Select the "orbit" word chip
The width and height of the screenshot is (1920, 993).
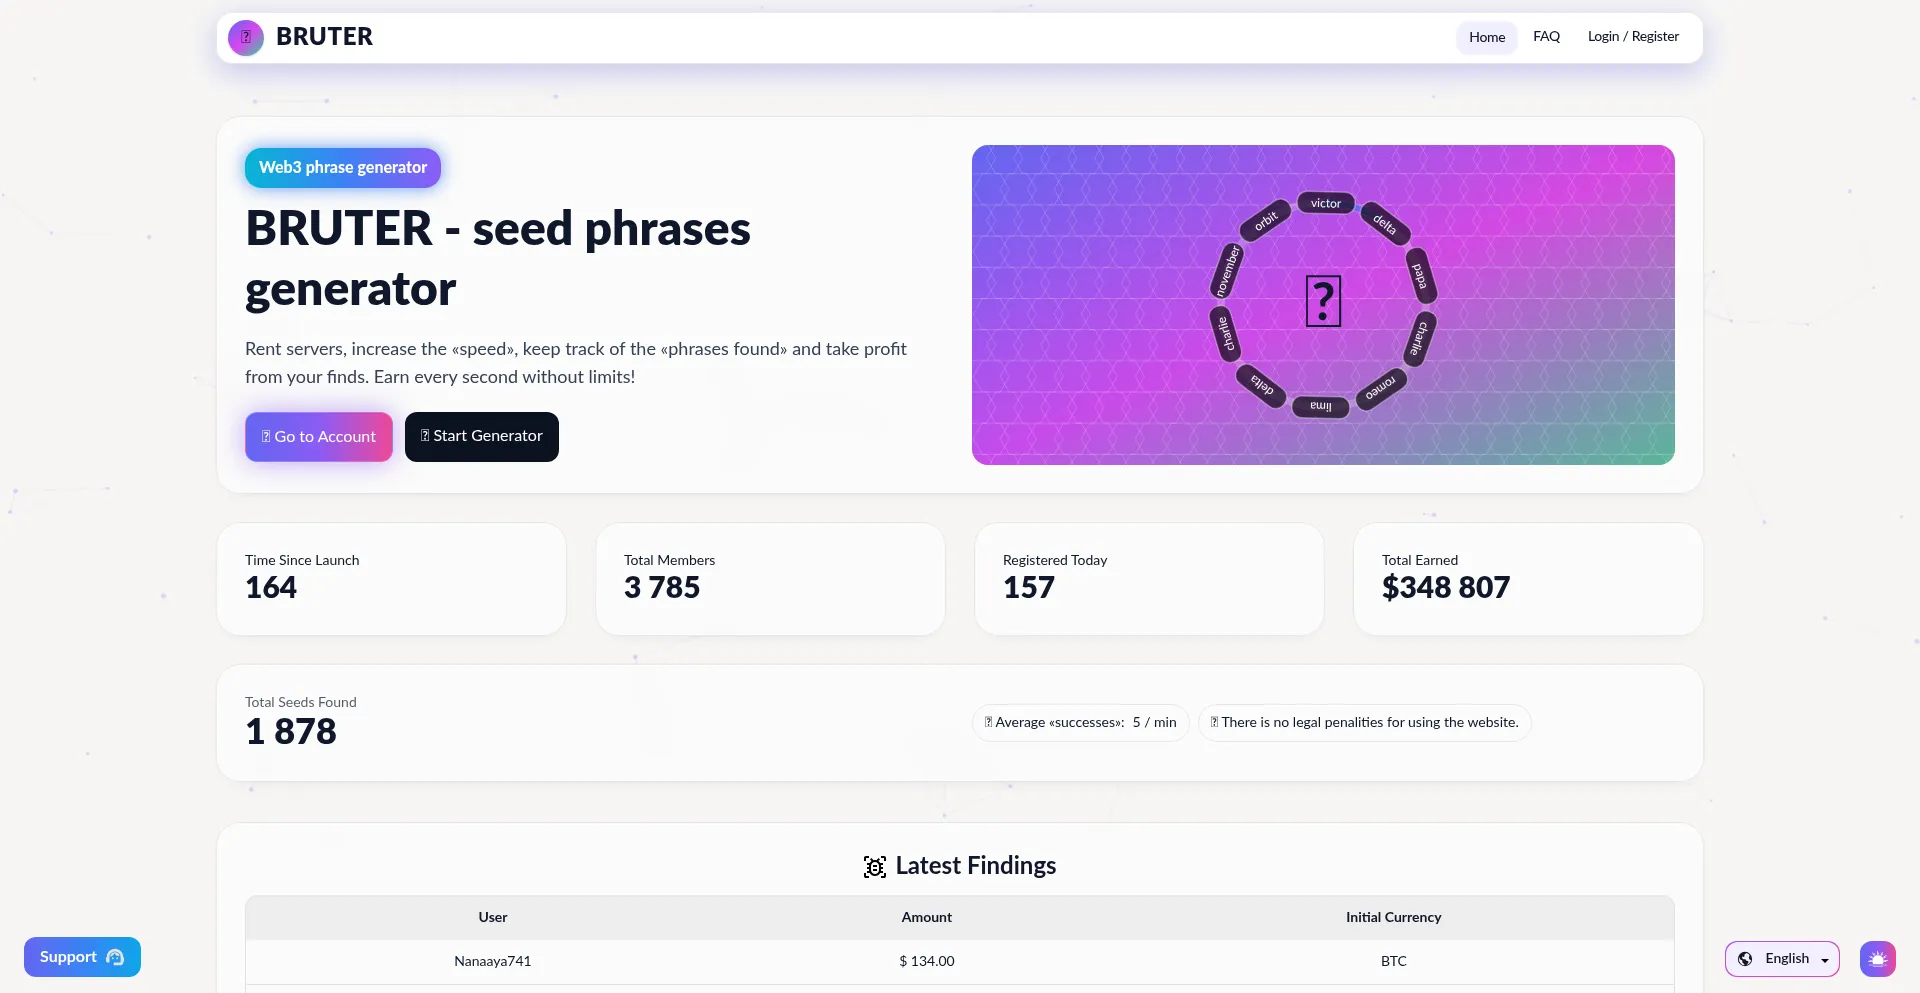coord(1266,220)
